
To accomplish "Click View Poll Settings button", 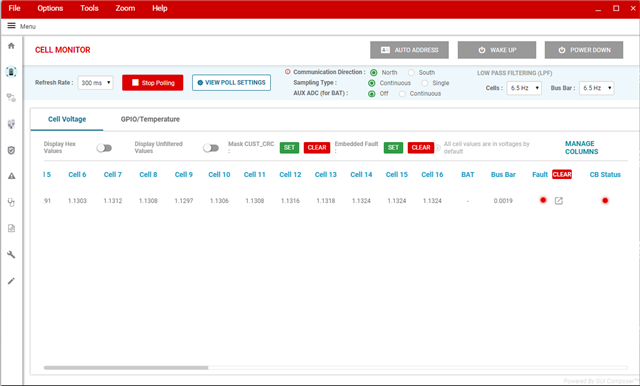I will click(231, 82).
